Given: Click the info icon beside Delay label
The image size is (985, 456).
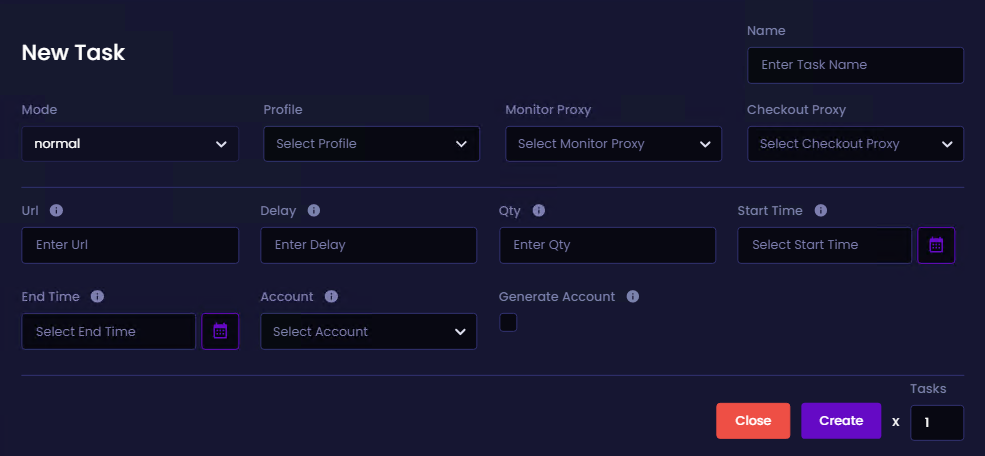Looking at the screenshot, I should tap(314, 210).
